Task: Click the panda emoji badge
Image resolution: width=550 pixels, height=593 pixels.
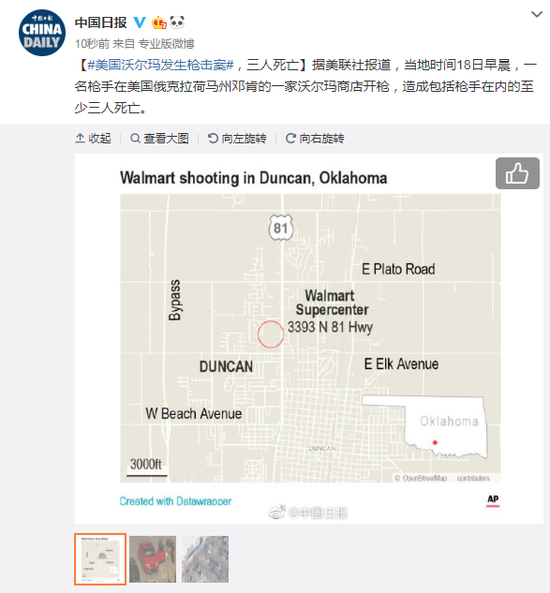Action: click(177, 22)
